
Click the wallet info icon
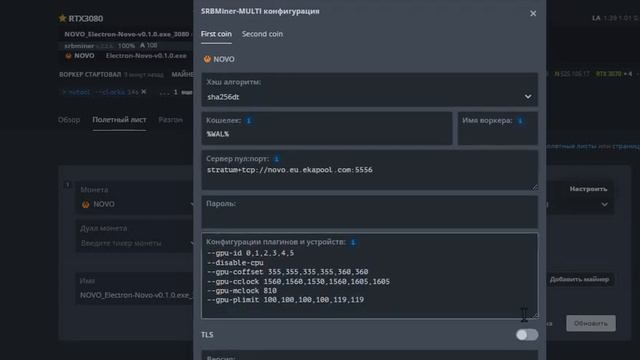pos(248,120)
